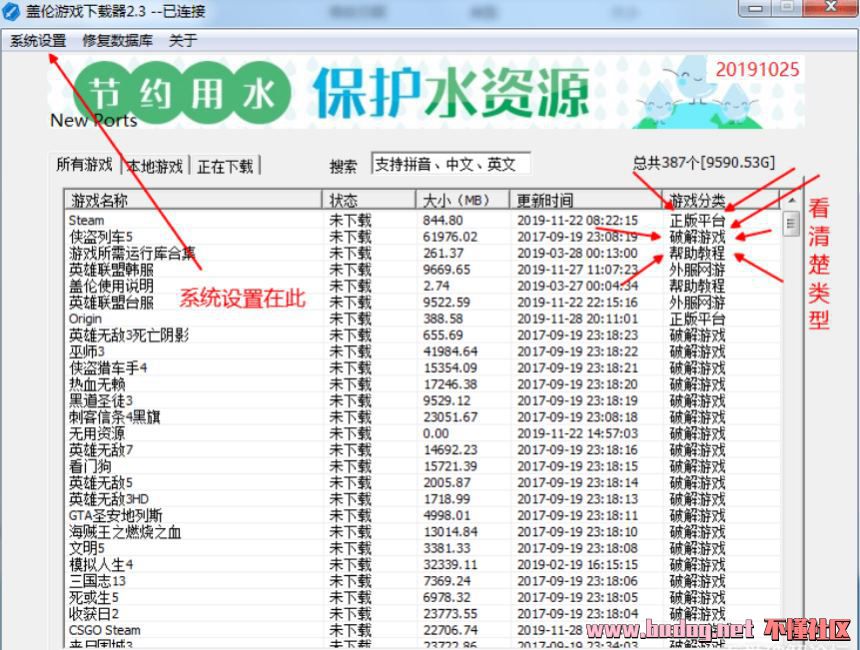Sort by 大小 (MB) column header
Viewport: 860px width, 650px height.
(x=463, y=200)
